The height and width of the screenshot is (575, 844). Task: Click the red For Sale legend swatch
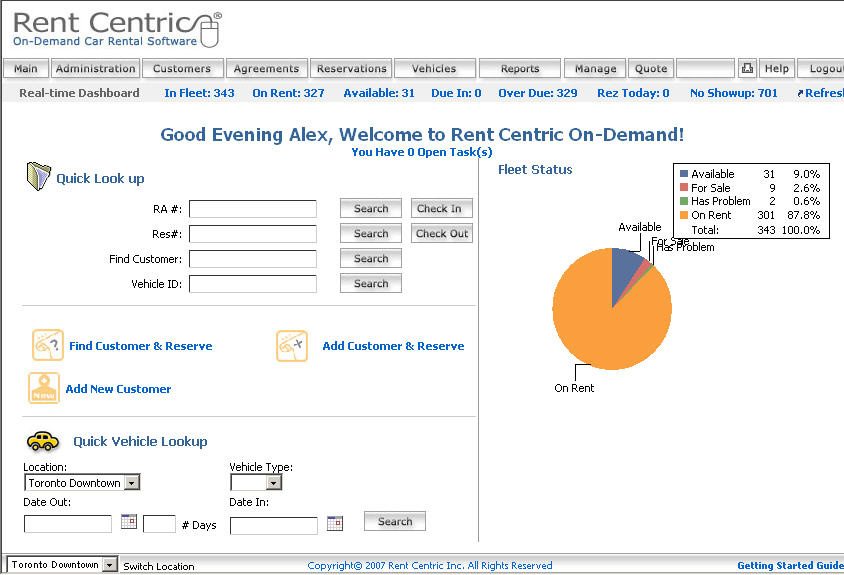(684, 187)
